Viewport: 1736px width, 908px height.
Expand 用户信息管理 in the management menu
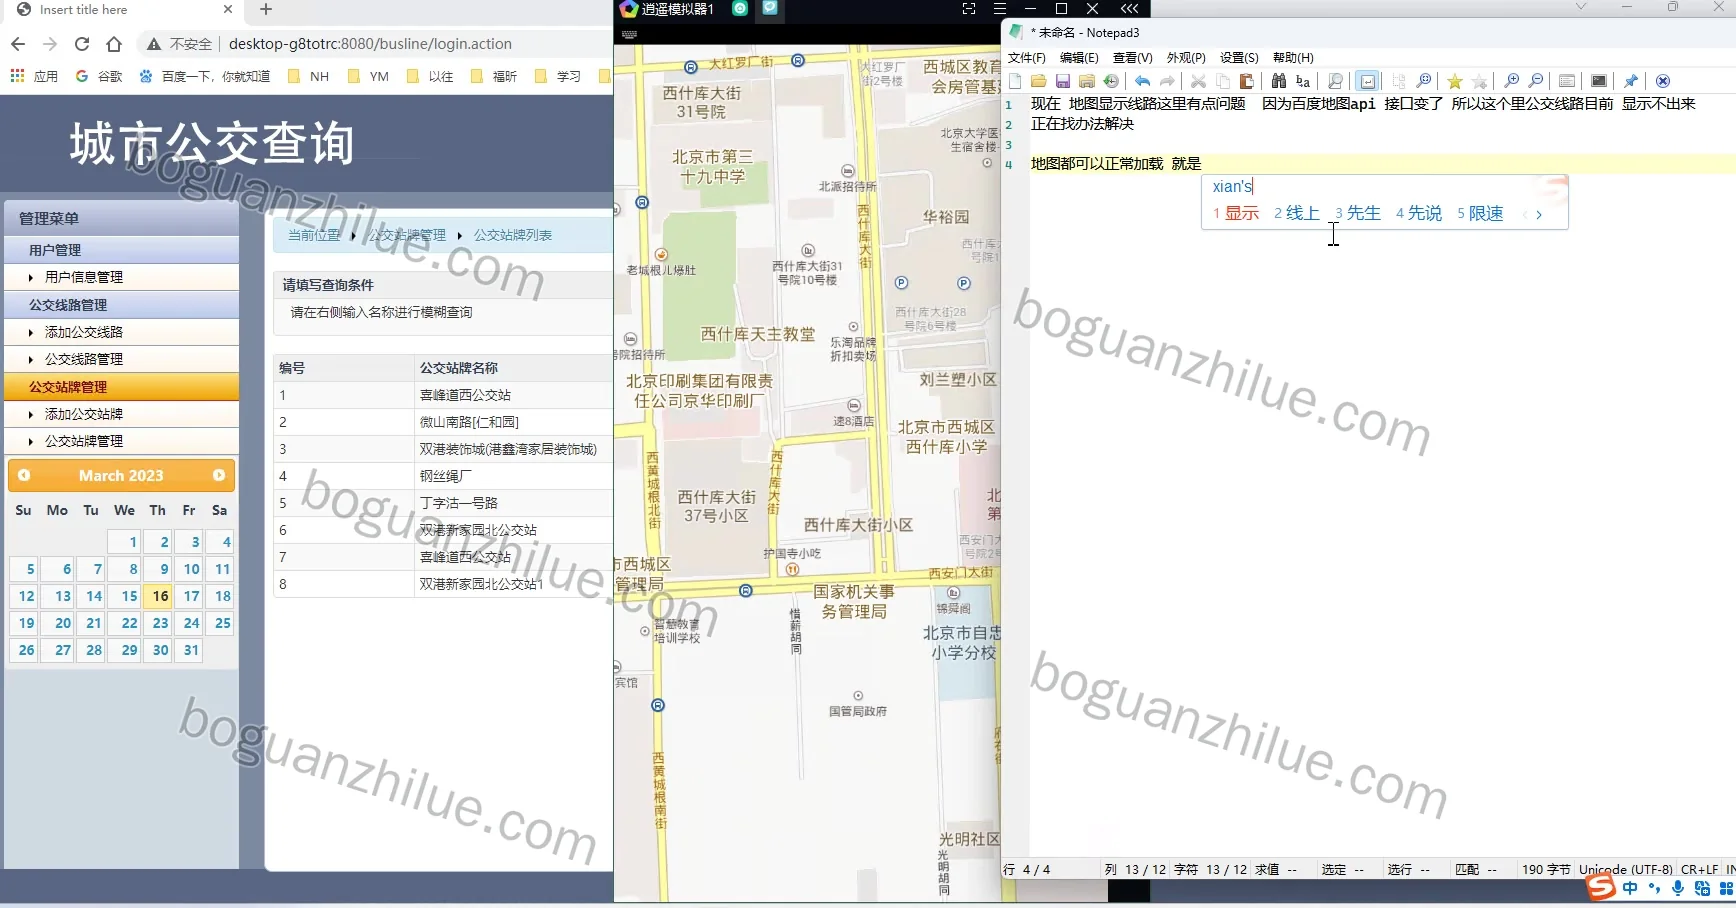[84, 277]
